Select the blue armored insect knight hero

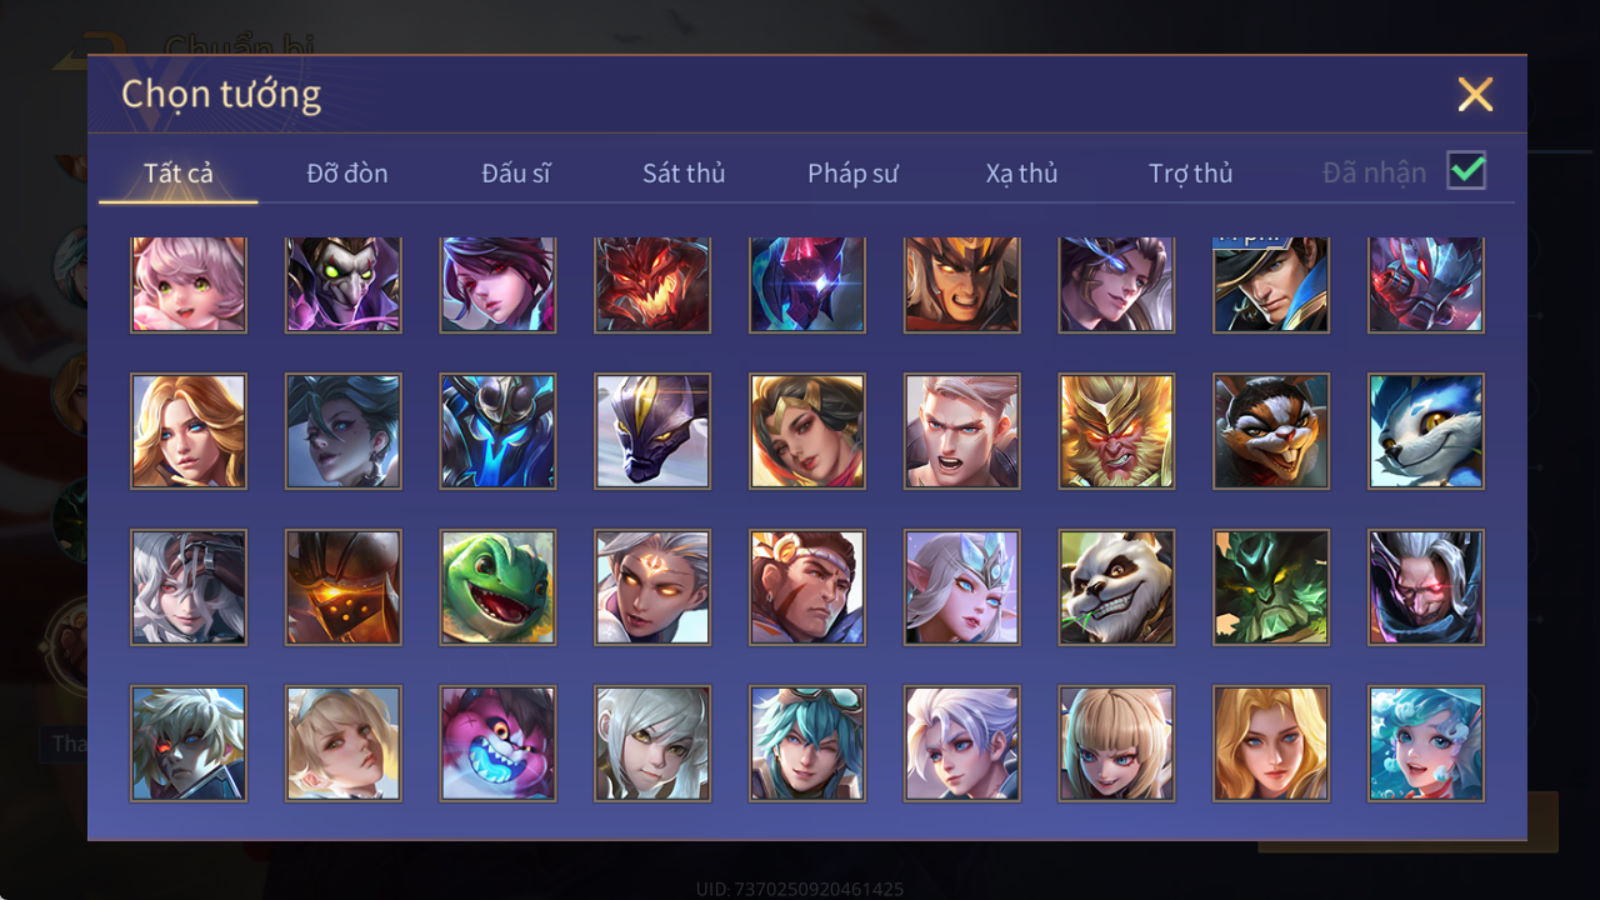click(x=497, y=431)
